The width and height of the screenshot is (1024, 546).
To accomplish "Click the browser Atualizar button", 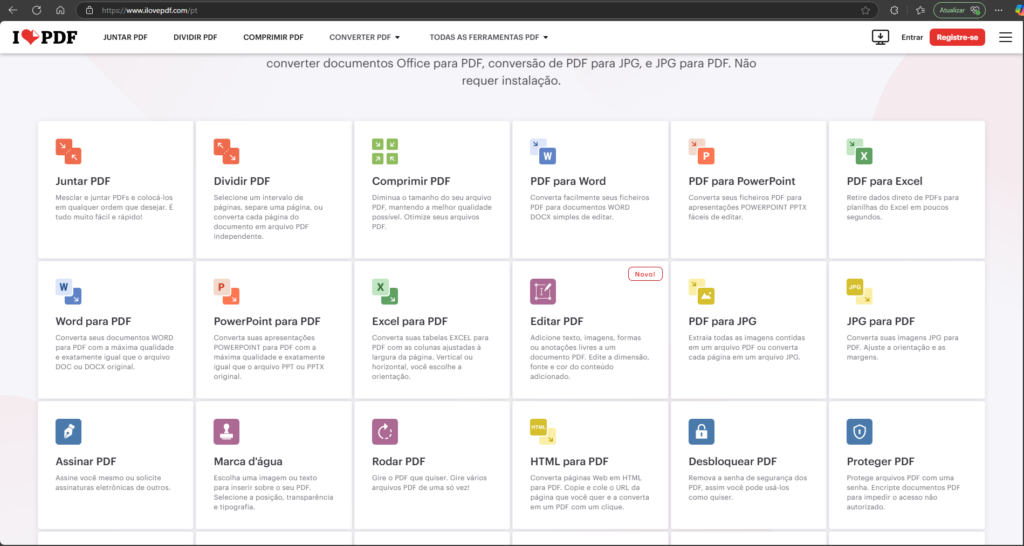I will point(959,10).
